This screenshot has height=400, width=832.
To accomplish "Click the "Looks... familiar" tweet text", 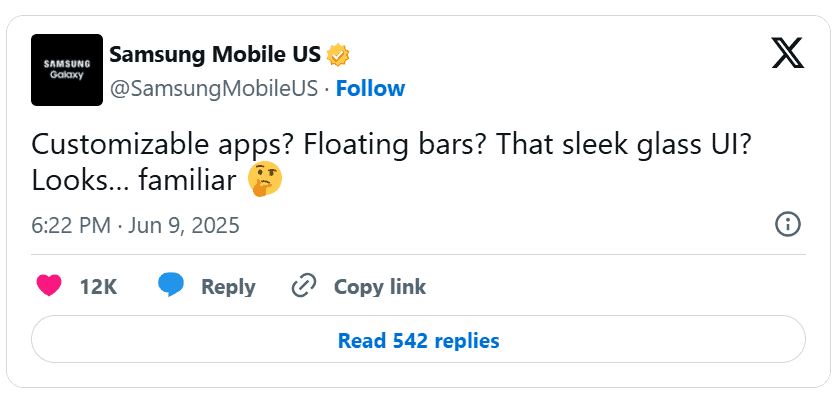I will pyautogui.click(x=134, y=180).
